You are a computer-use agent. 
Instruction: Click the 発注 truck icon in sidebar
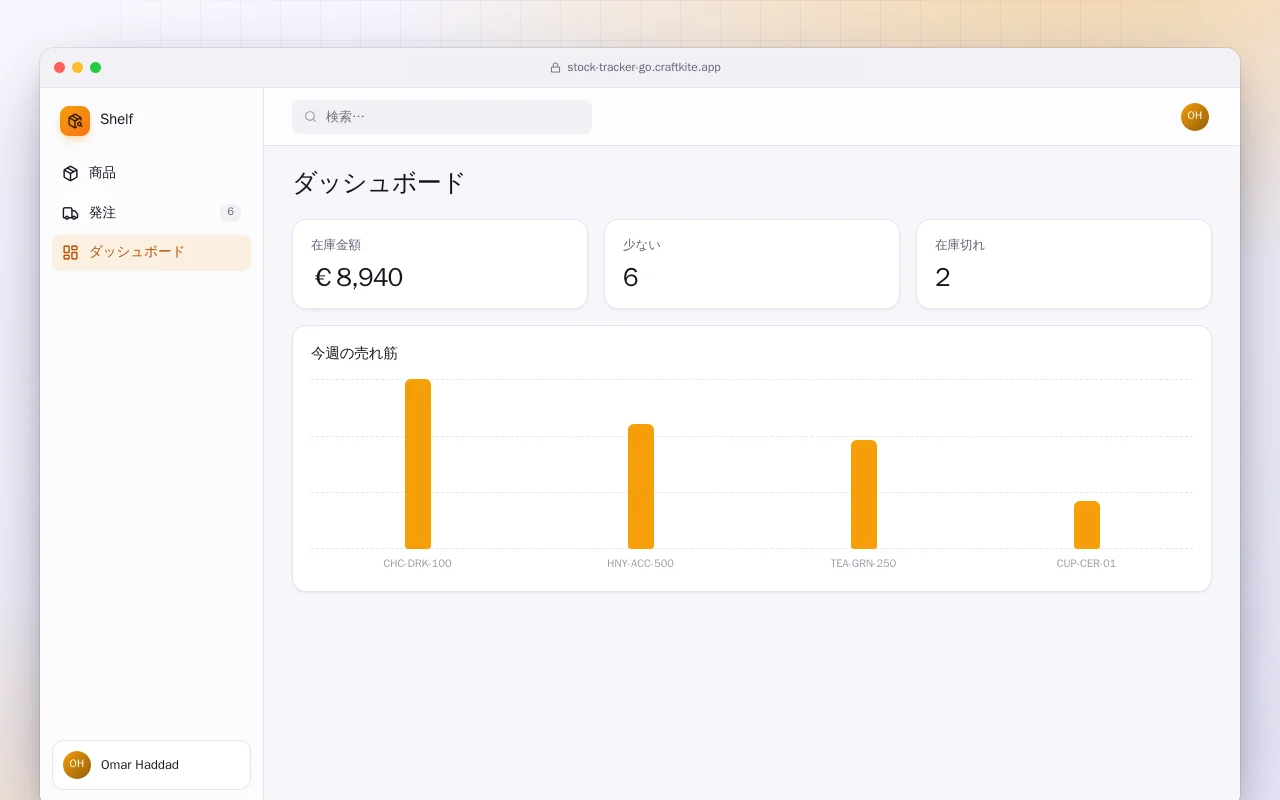tap(70, 213)
